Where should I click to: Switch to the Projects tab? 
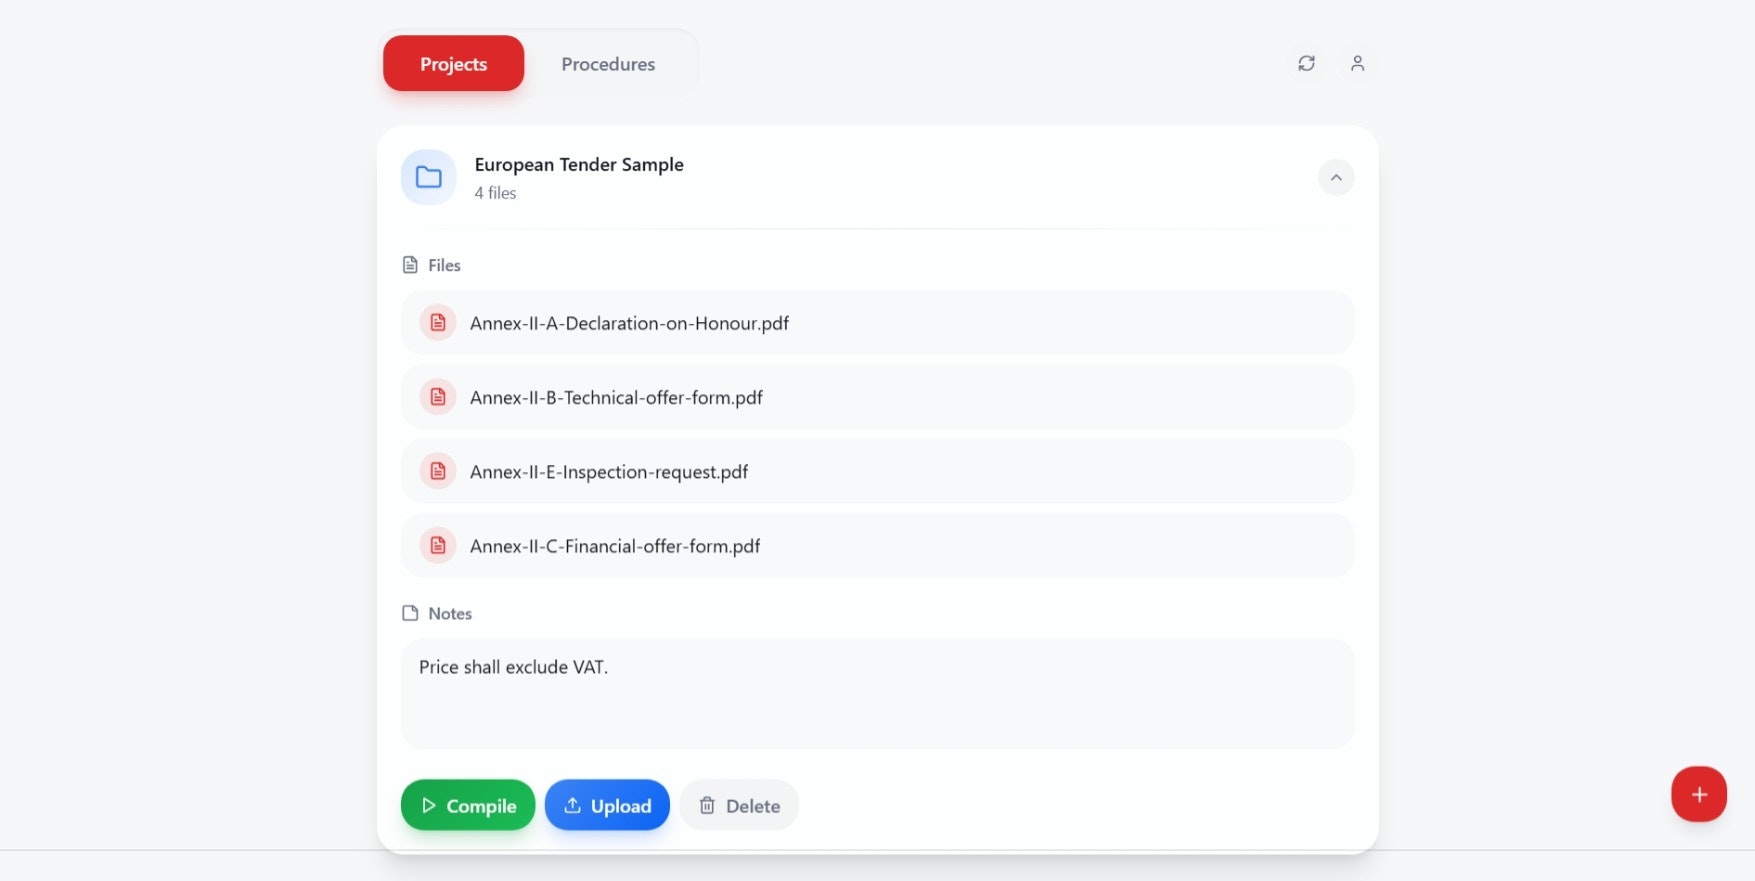[453, 63]
